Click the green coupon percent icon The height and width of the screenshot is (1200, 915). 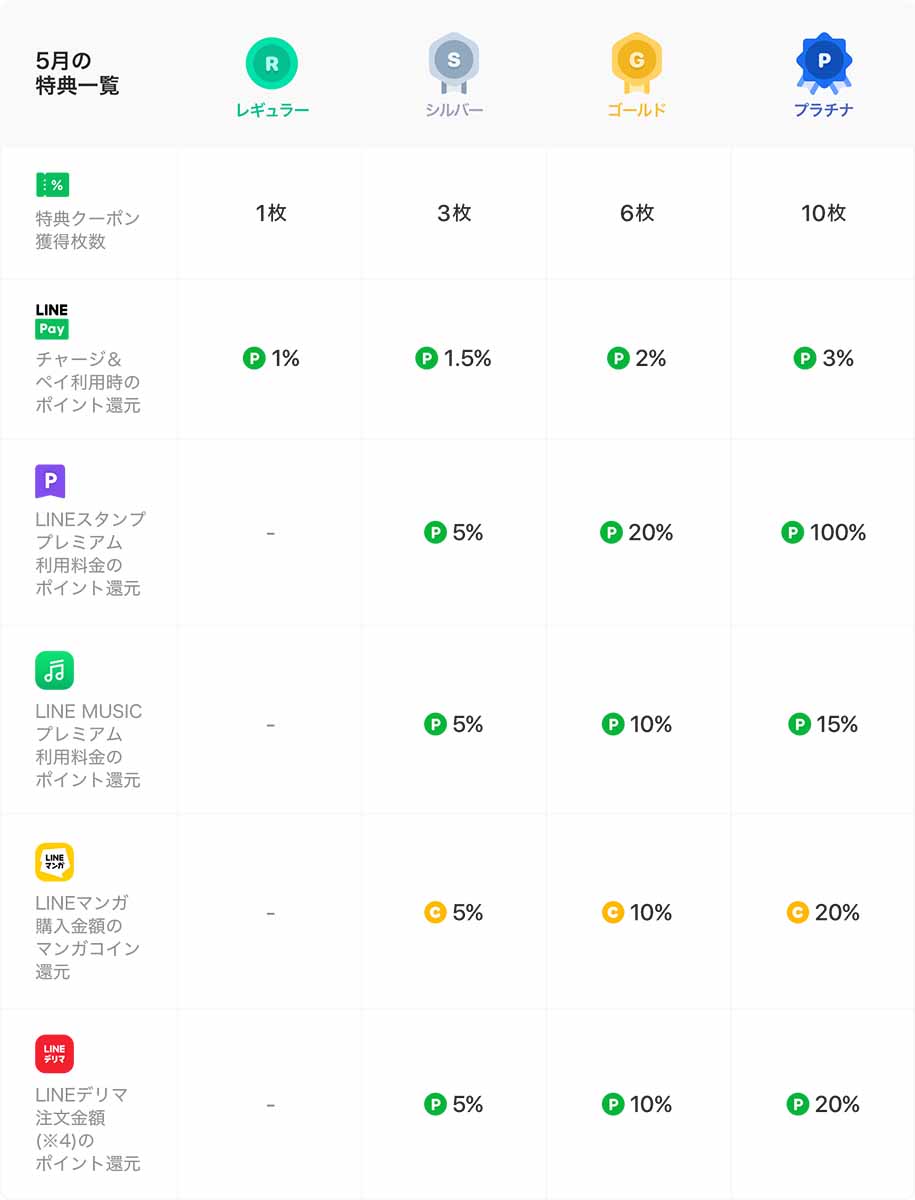click(x=52, y=185)
